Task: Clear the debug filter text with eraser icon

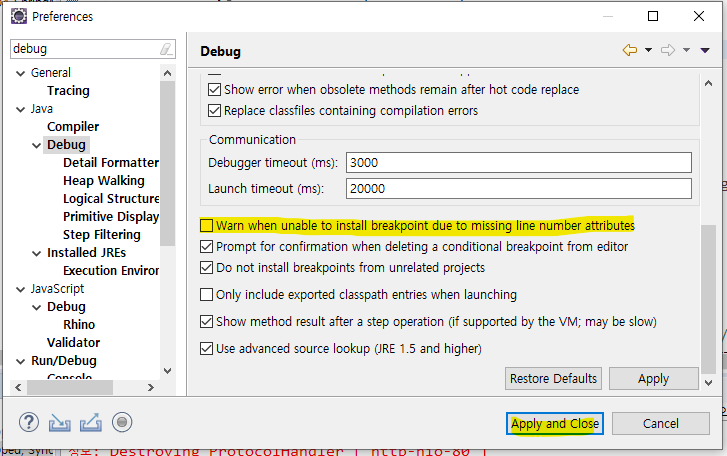Action: click(166, 49)
